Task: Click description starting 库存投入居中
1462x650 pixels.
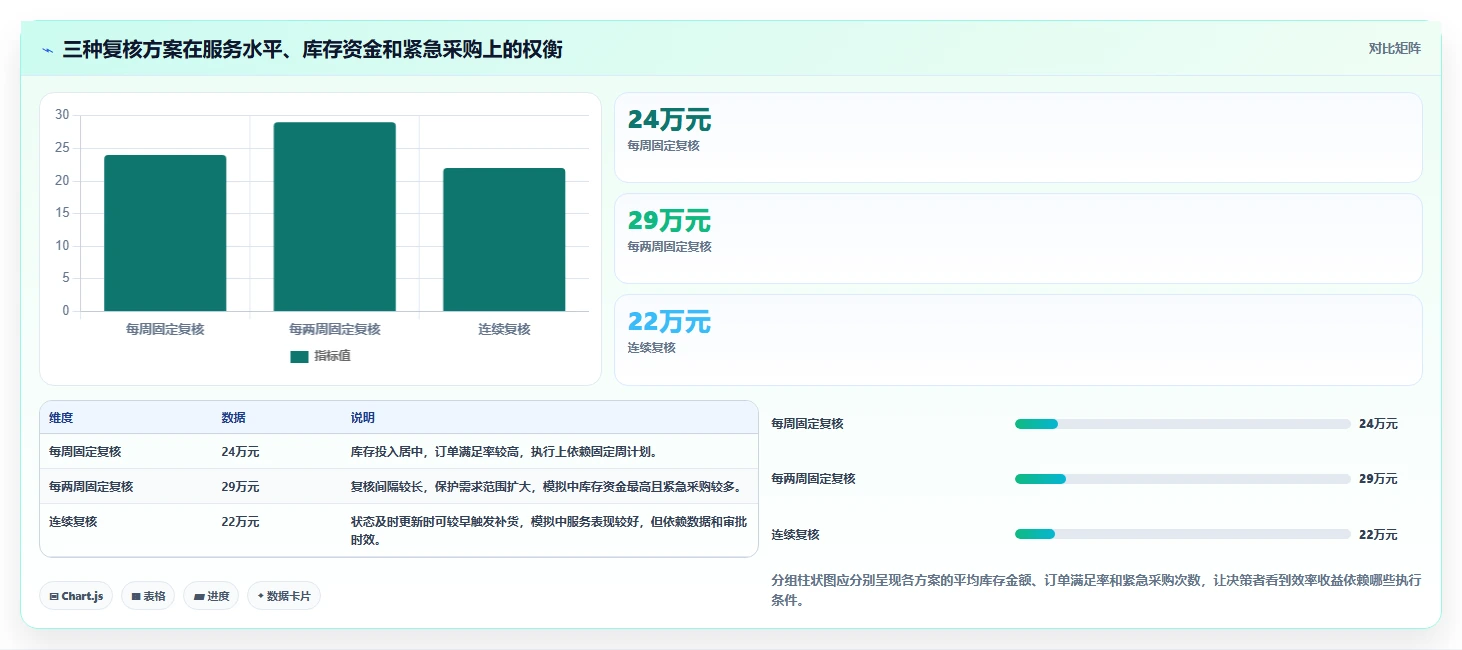Action: coord(503,452)
